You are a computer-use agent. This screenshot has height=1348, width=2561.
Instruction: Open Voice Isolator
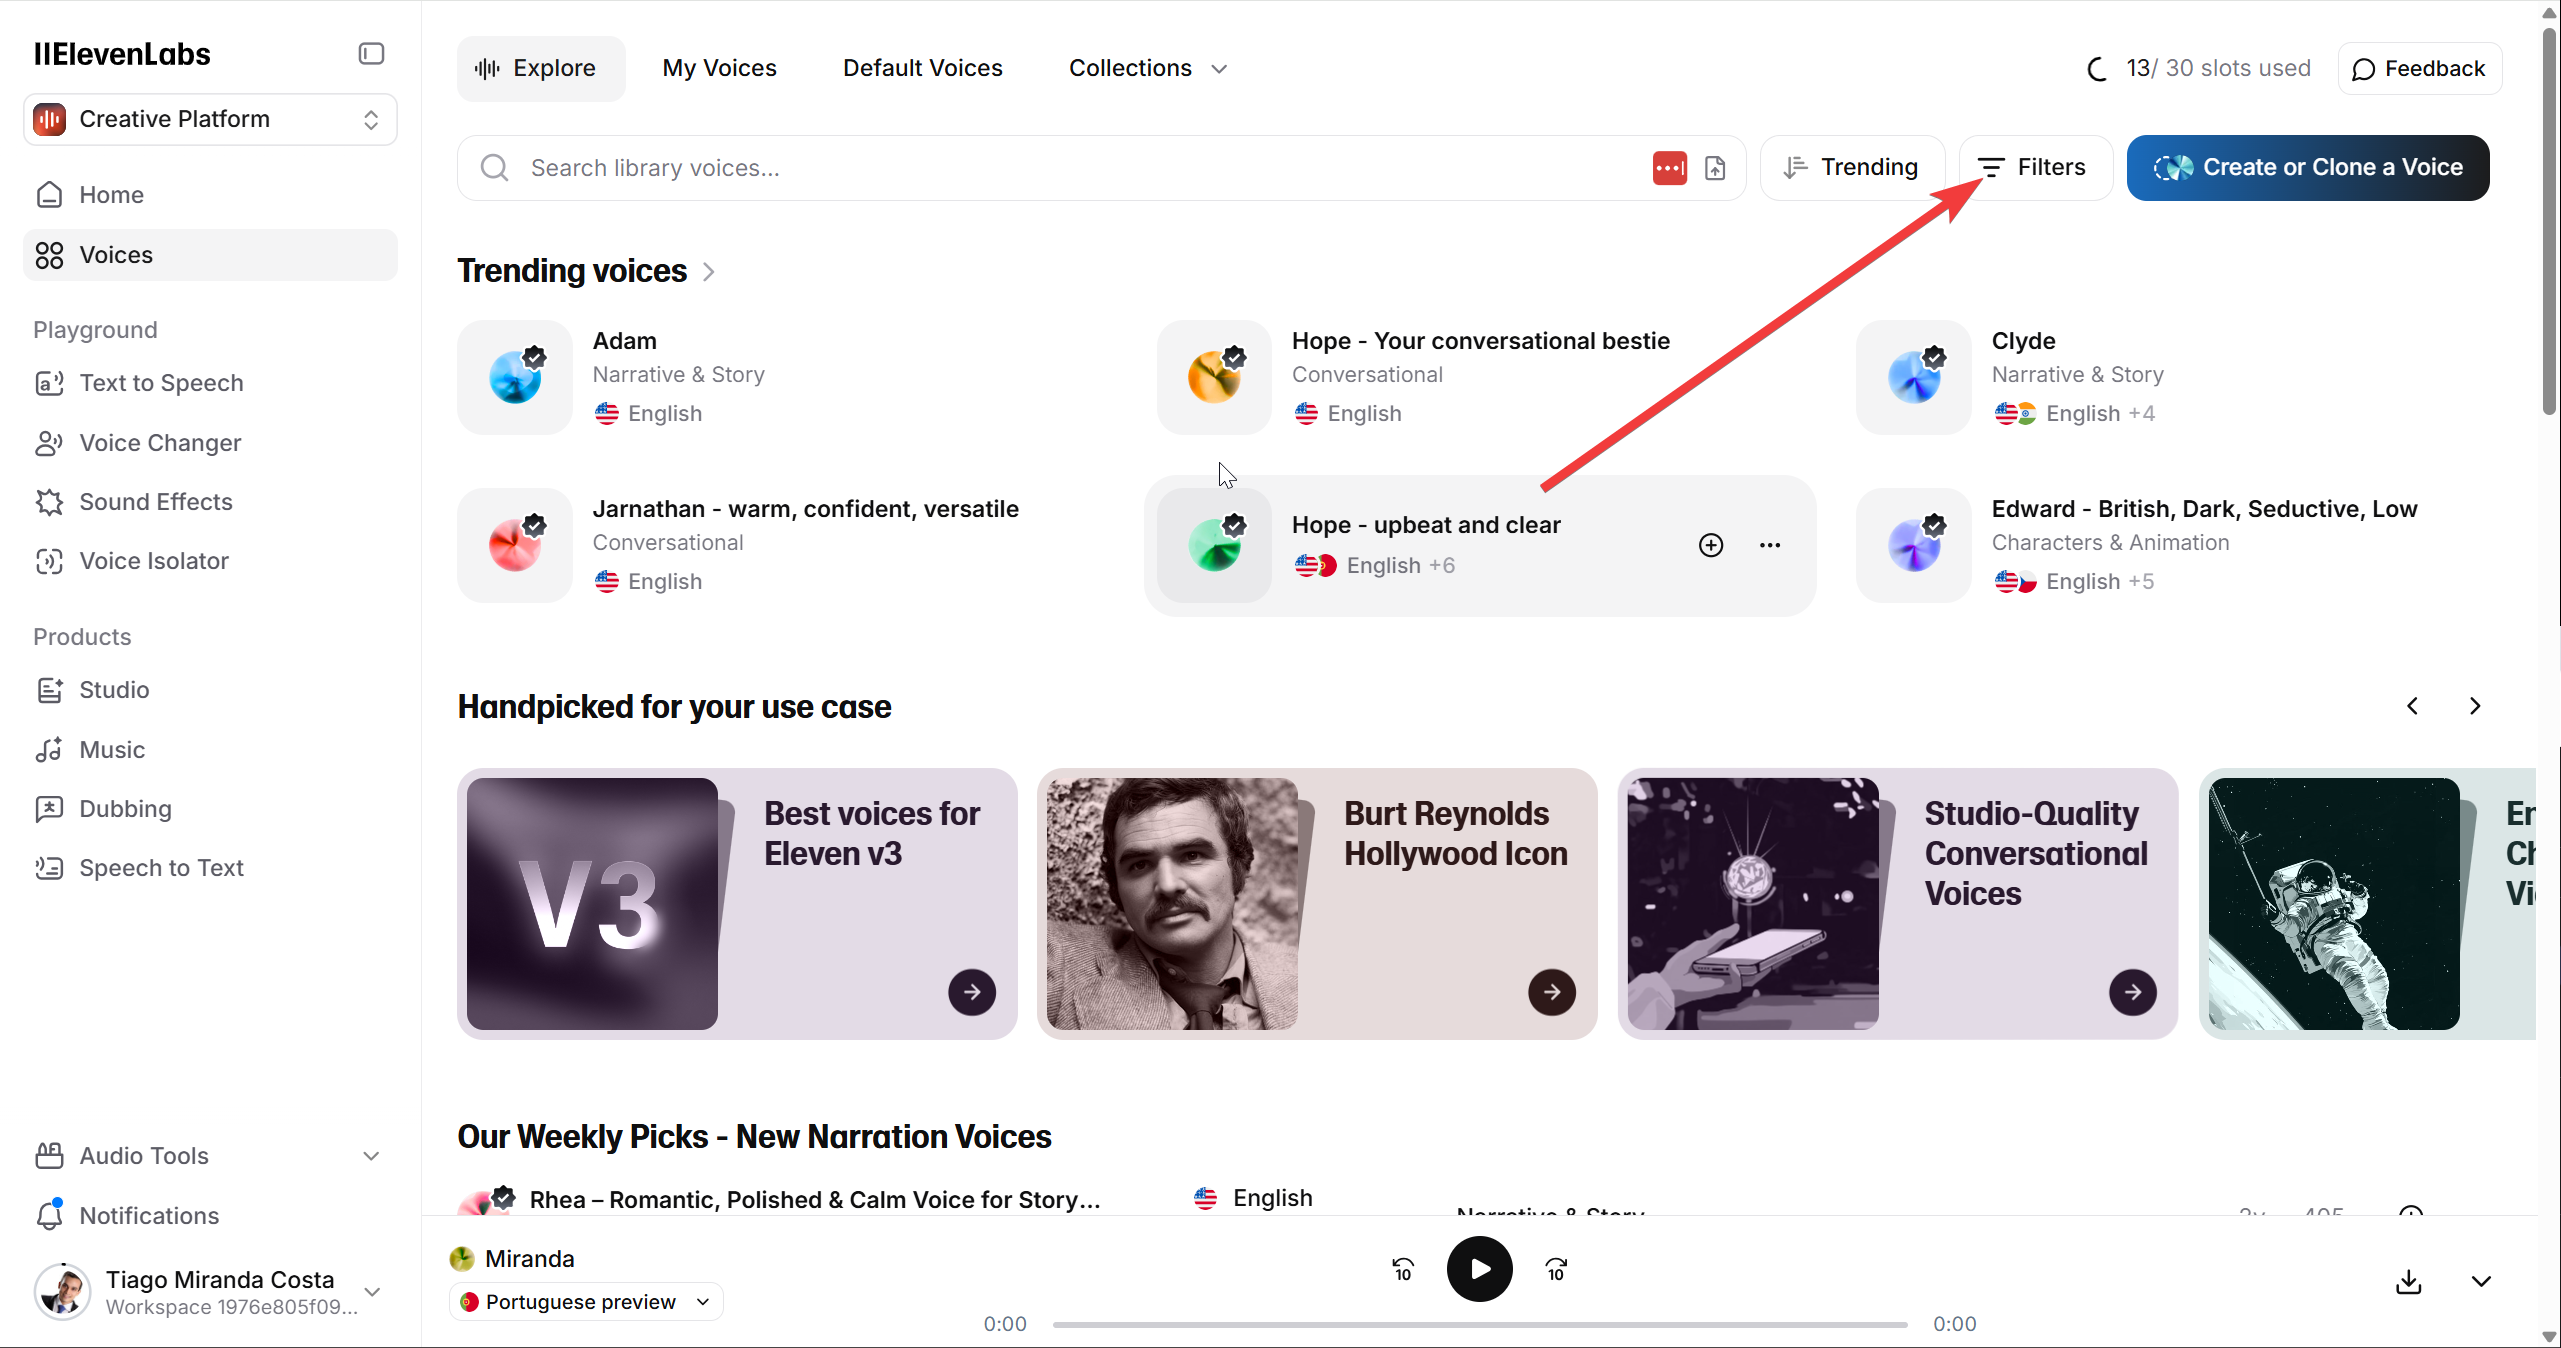[x=210, y=561]
